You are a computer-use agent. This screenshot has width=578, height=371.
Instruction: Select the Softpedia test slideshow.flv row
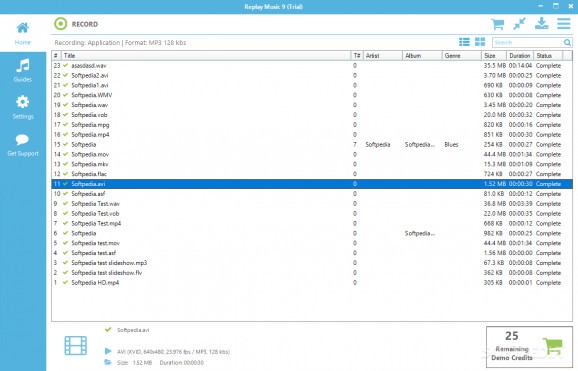click(312, 273)
